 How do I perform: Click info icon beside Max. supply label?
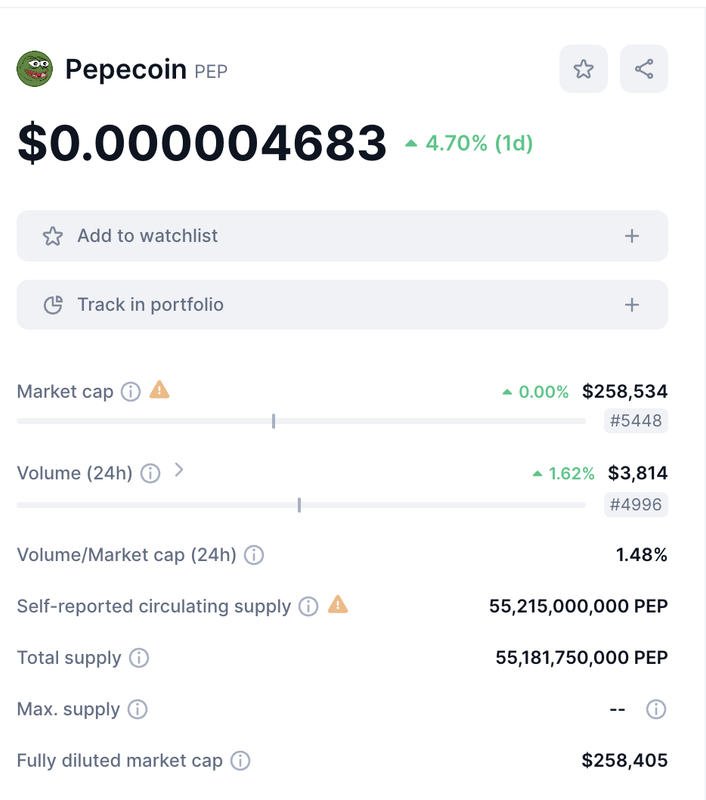click(137, 709)
